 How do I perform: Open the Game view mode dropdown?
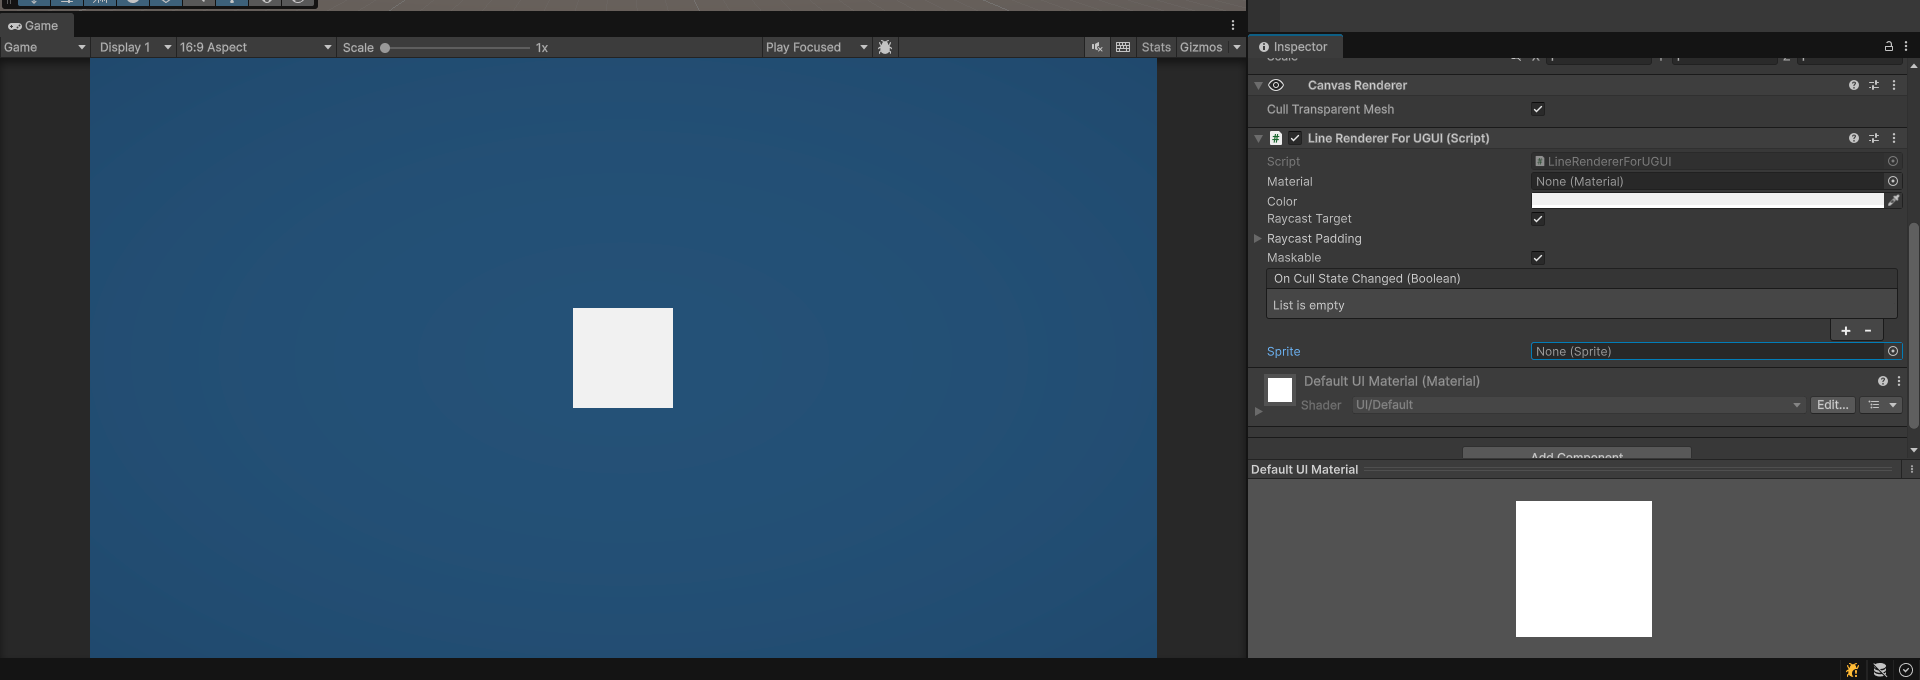tap(44, 47)
